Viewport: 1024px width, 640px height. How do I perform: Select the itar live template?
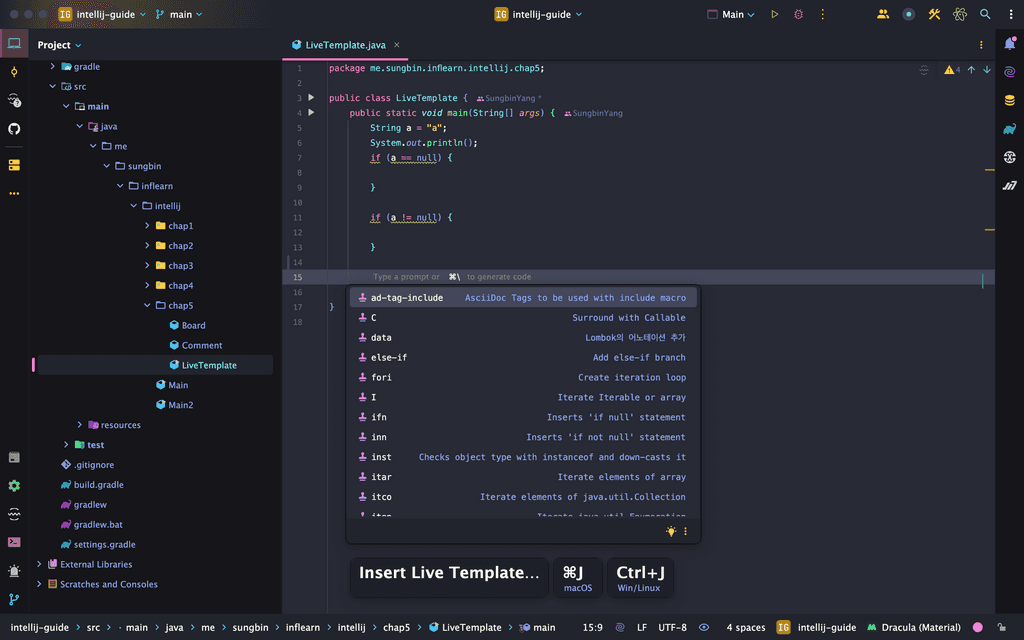[522, 477]
